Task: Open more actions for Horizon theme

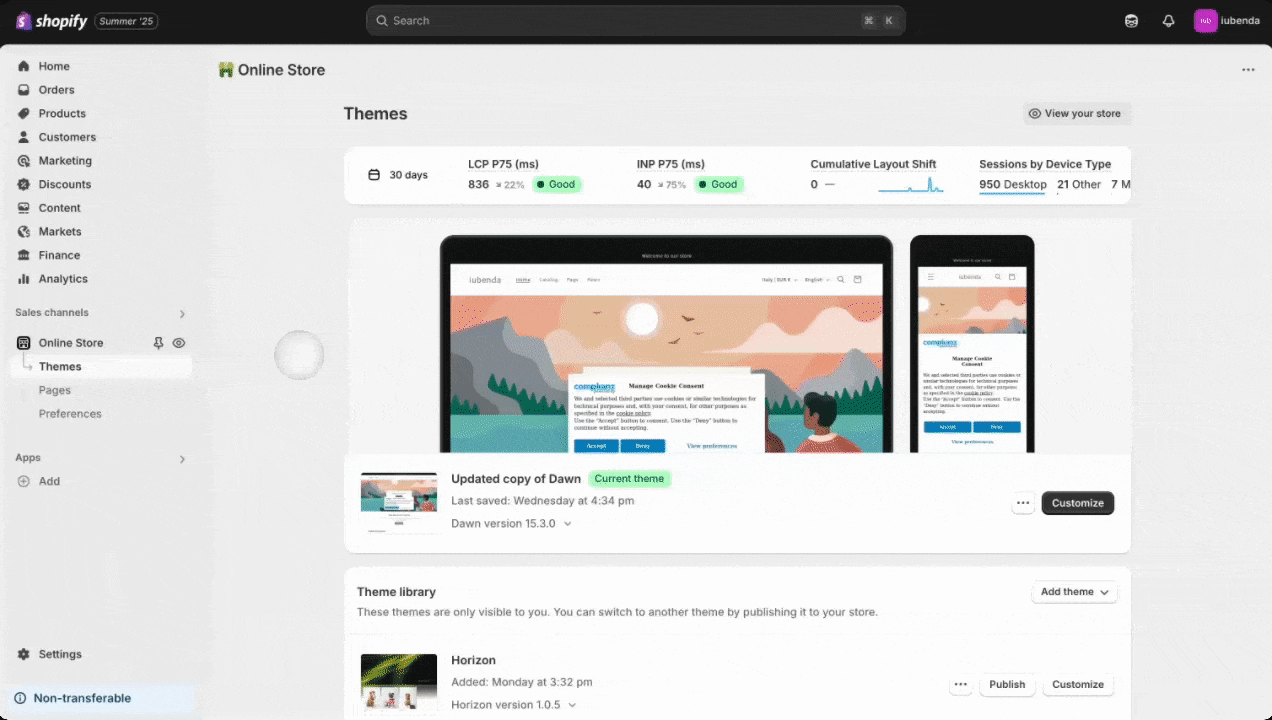Action: point(960,685)
